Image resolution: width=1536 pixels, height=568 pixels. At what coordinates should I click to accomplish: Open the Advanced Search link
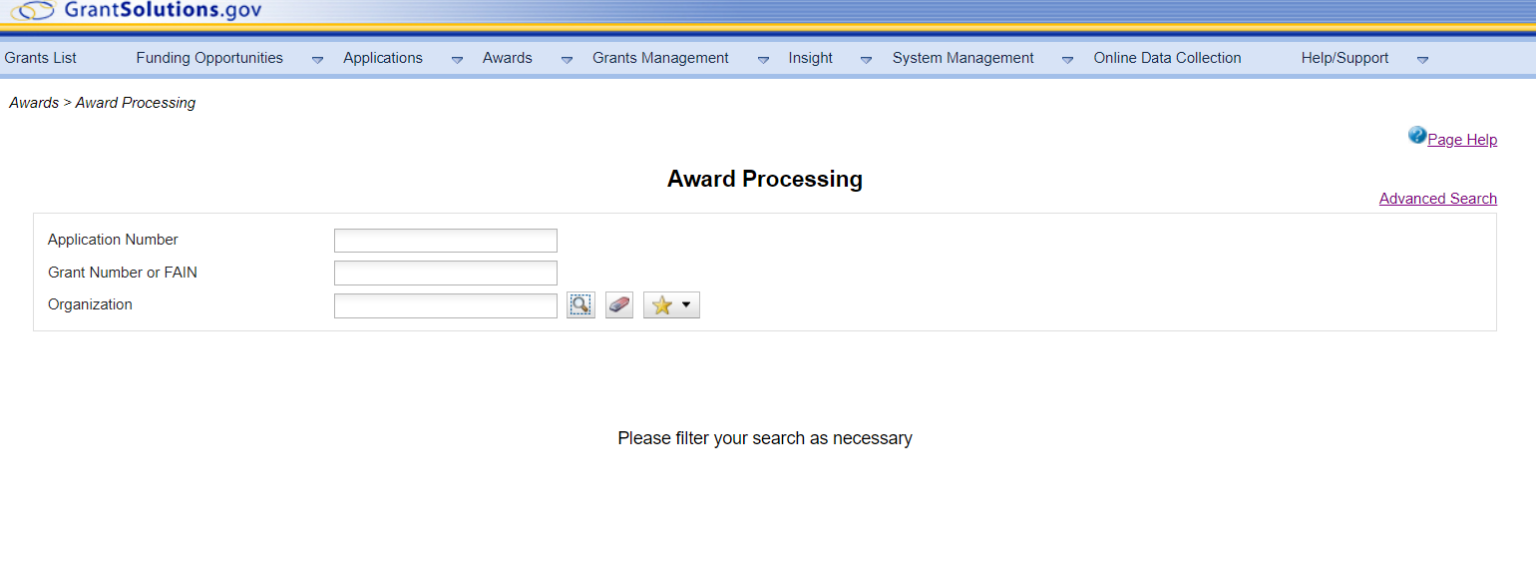point(1437,198)
